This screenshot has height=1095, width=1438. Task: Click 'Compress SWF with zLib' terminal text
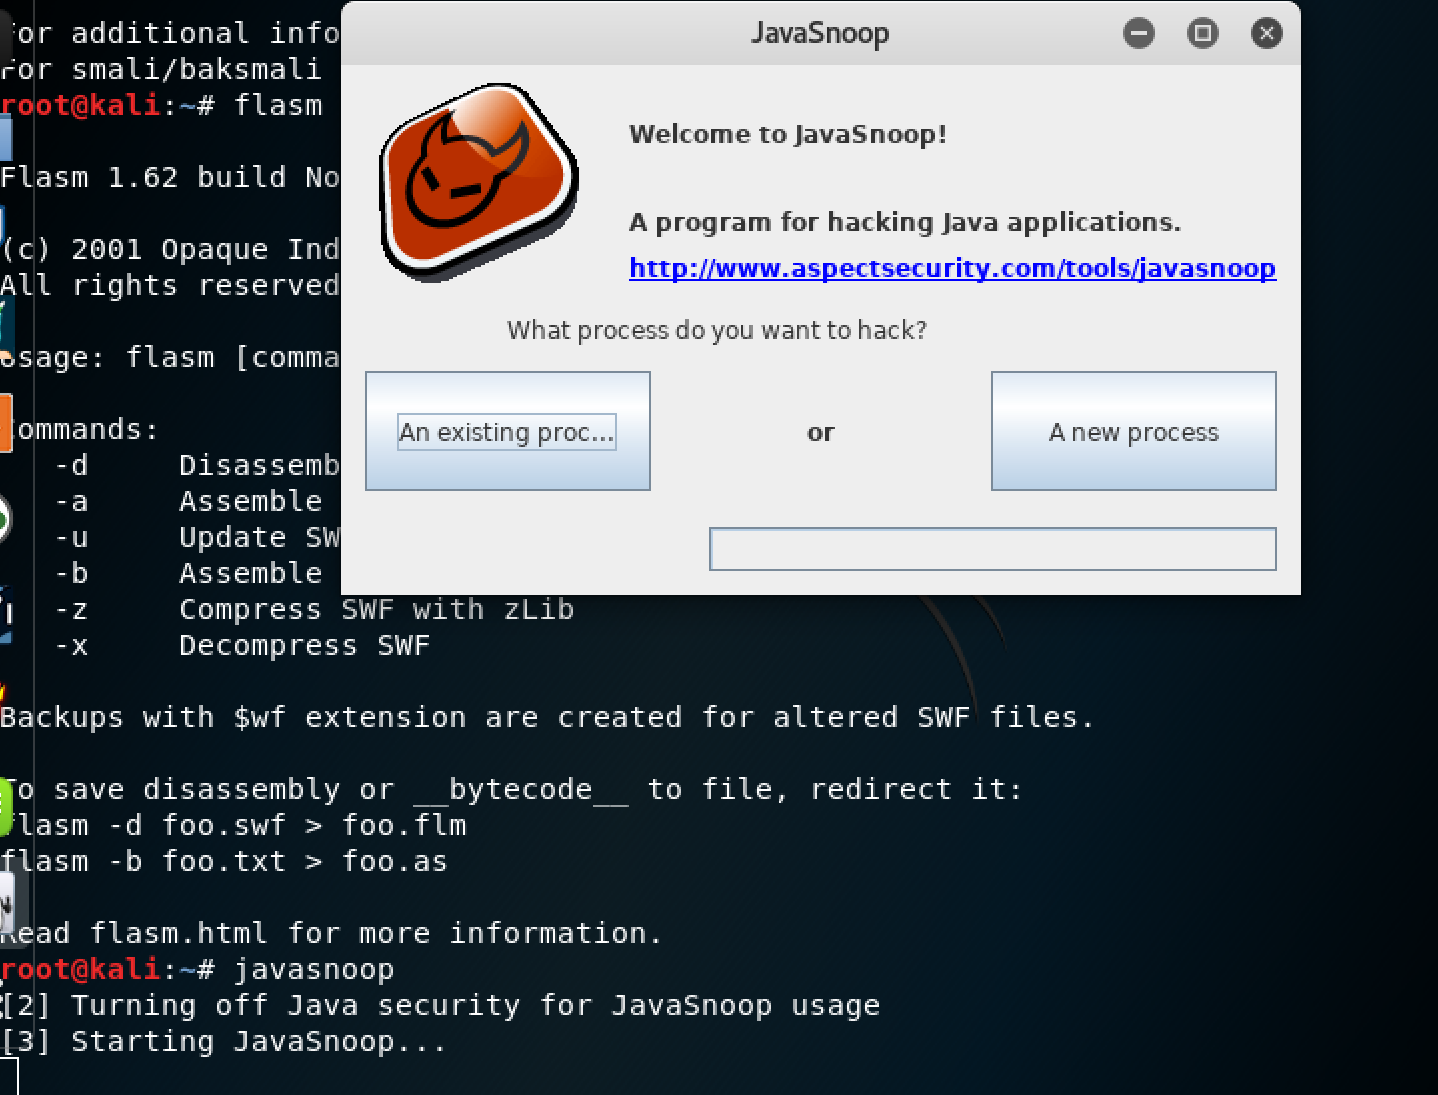point(377,609)
